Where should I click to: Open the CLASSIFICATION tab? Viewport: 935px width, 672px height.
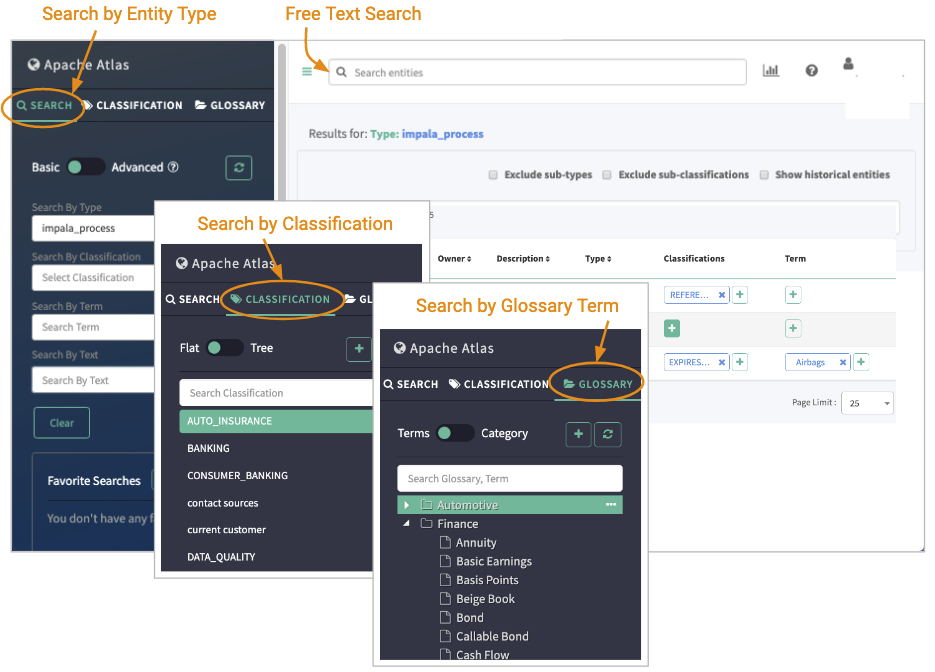point(279,299)
